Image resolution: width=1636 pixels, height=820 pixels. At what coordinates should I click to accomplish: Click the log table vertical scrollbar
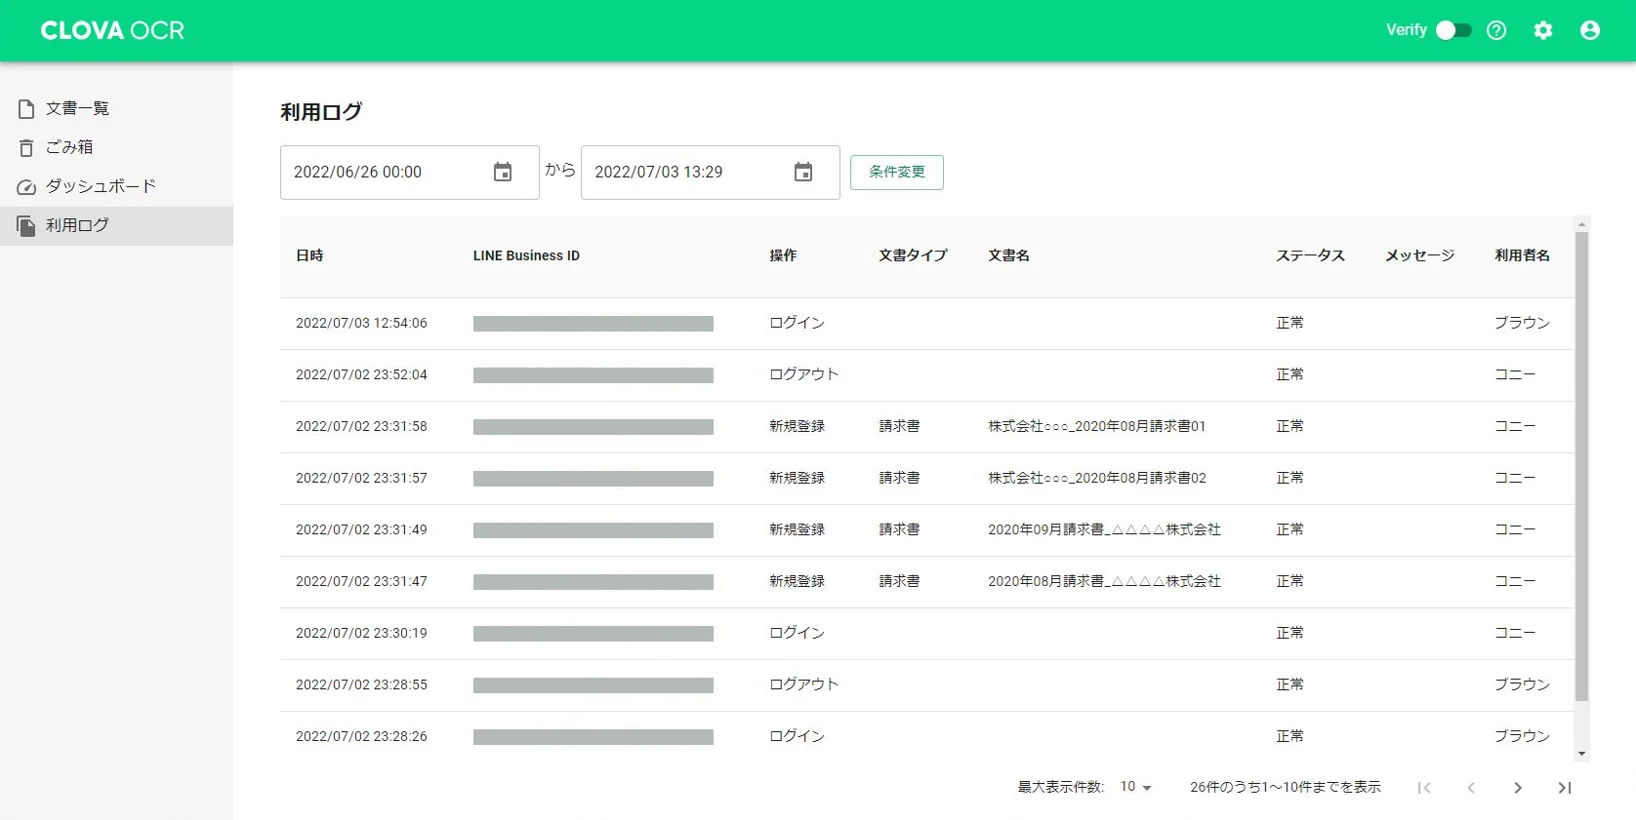pyautogui.click(x=1581, y=465)
